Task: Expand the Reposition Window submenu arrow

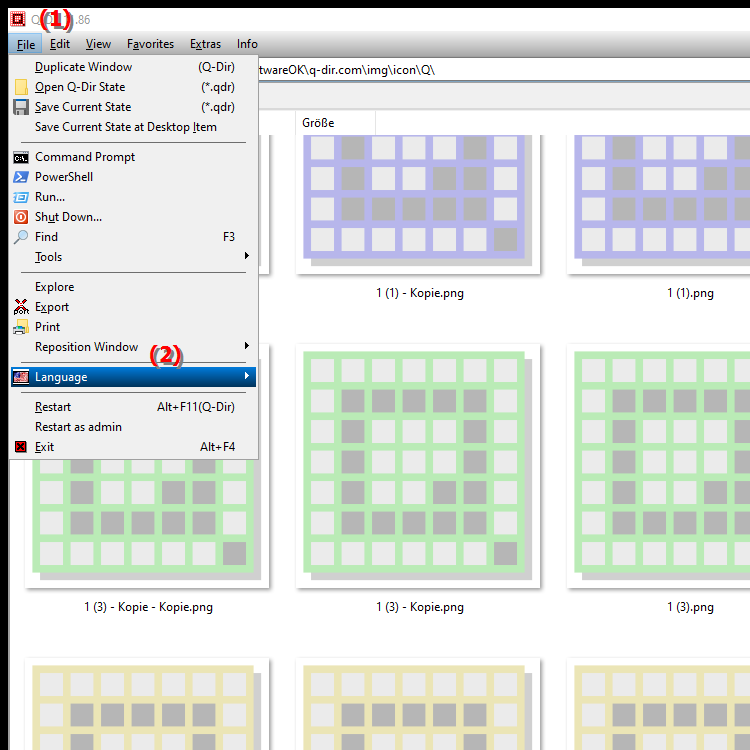Action: coord(247,346)
